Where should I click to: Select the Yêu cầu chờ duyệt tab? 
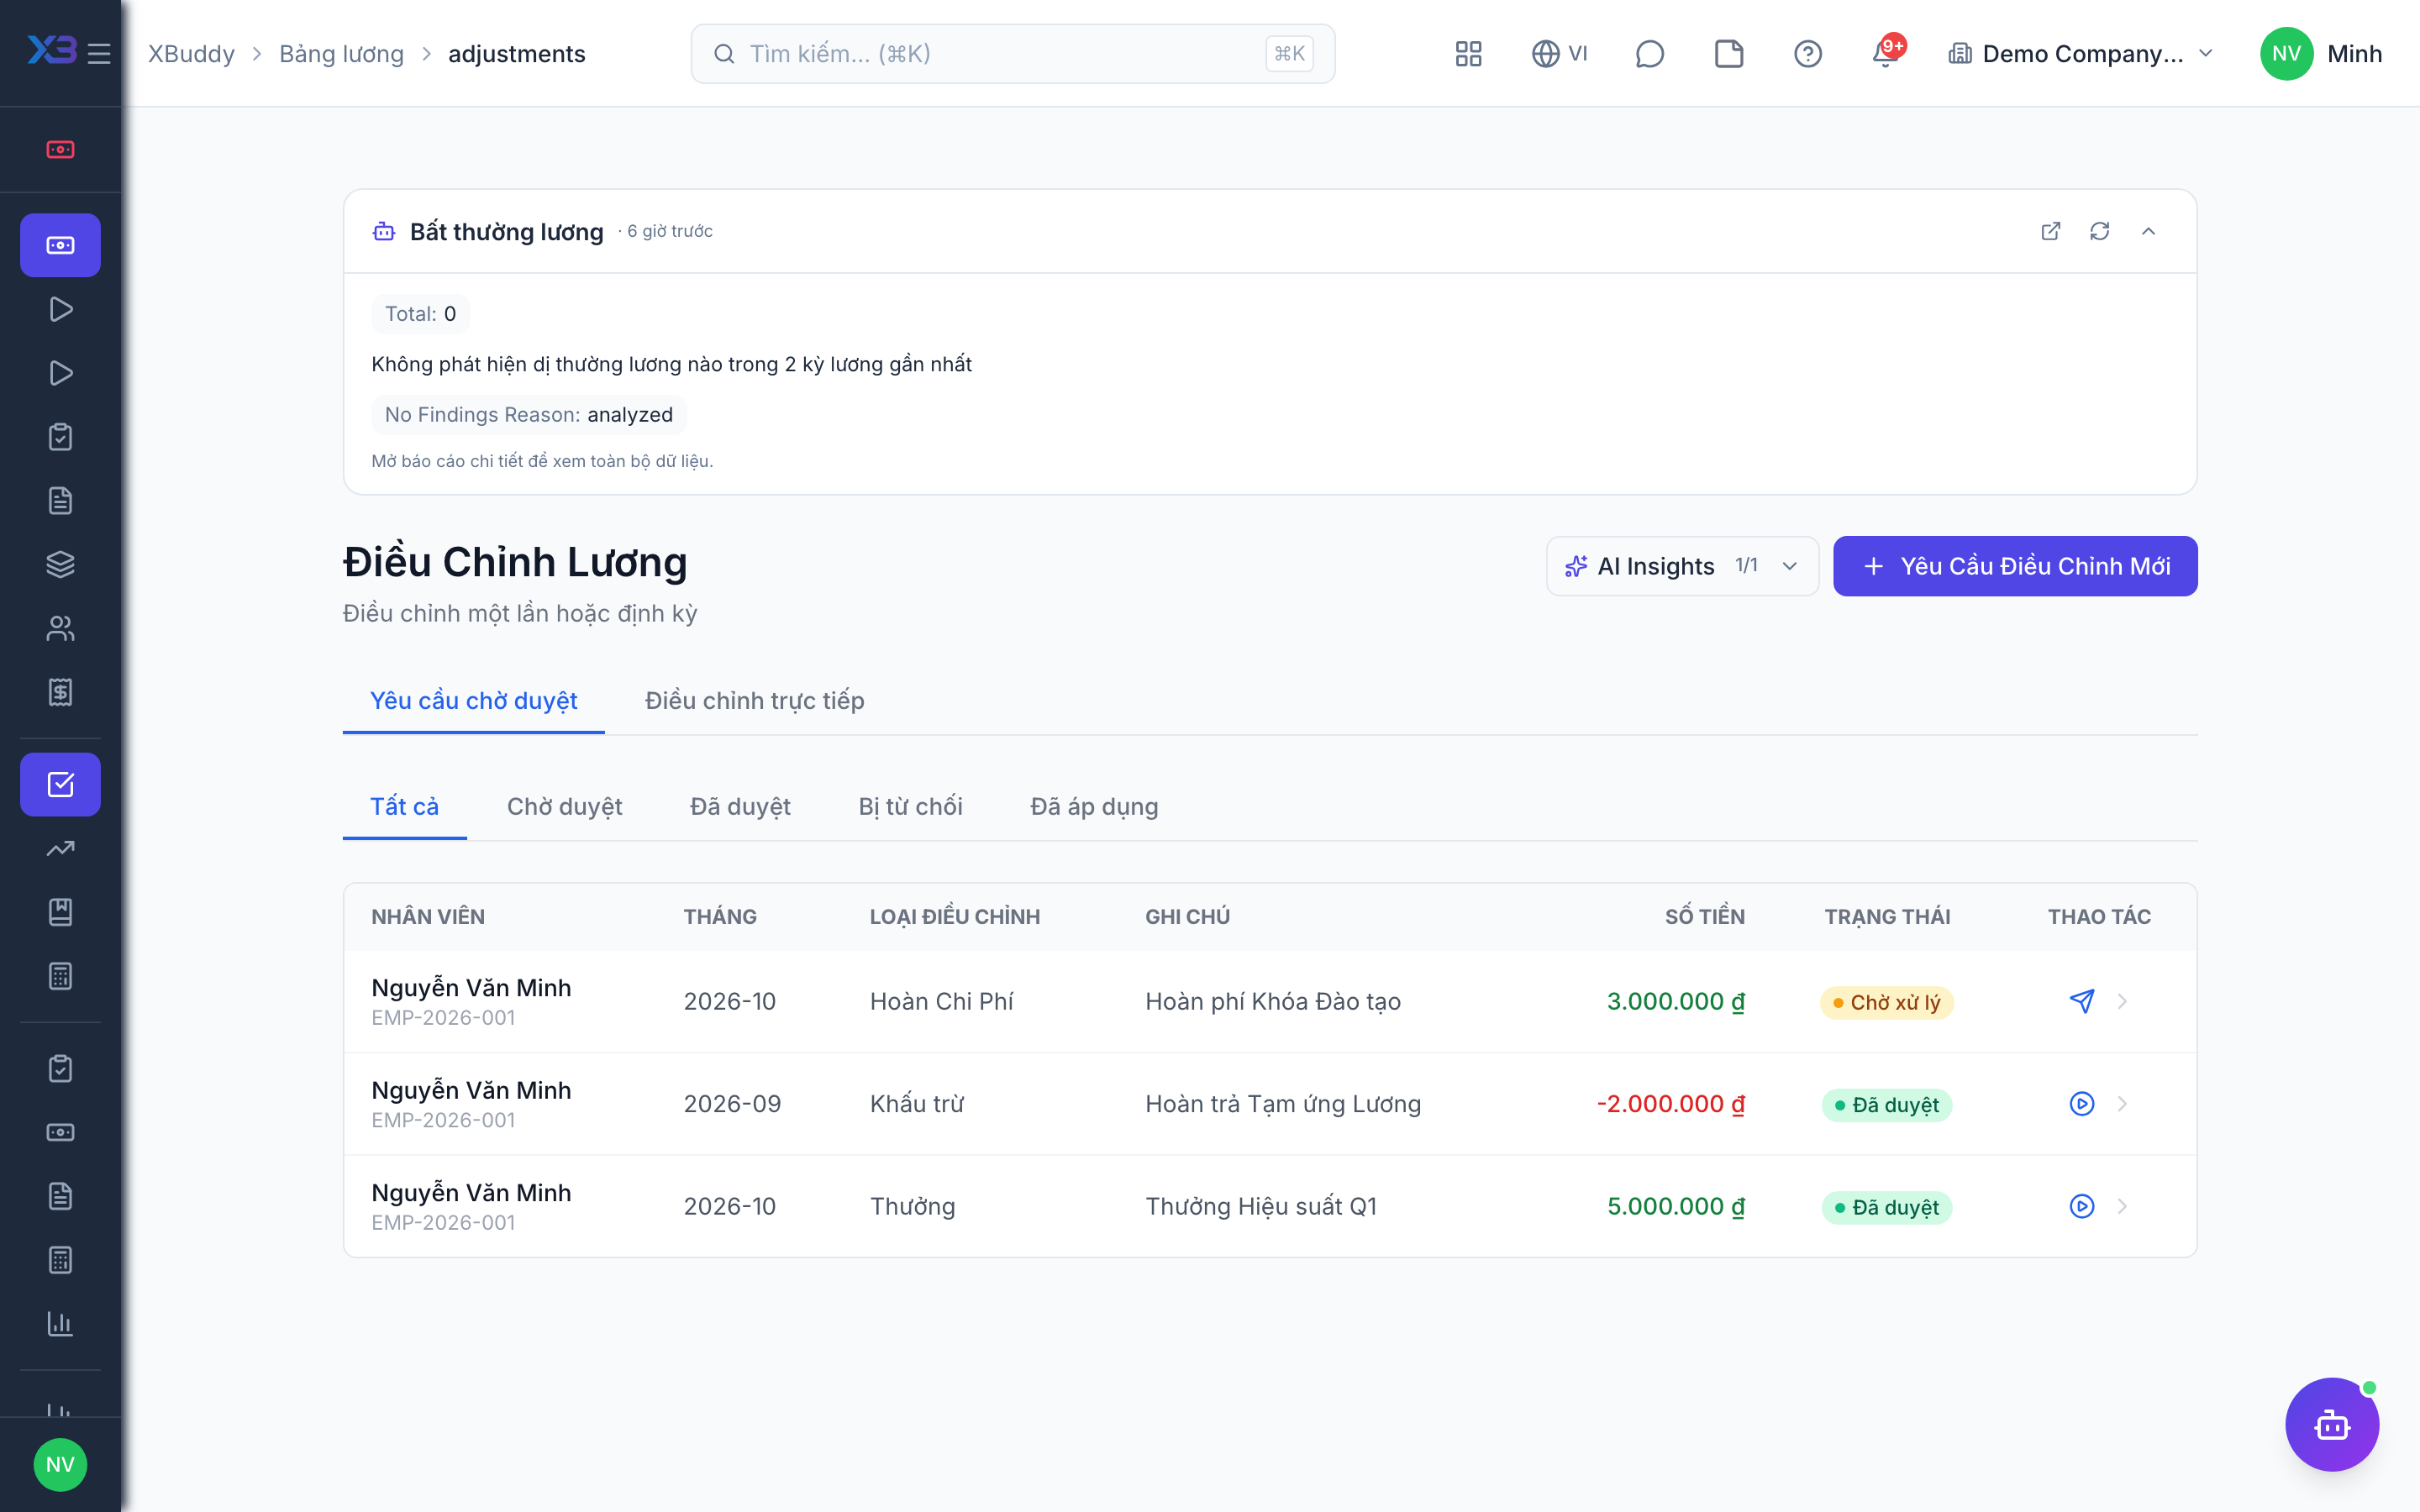pos(473,700)
